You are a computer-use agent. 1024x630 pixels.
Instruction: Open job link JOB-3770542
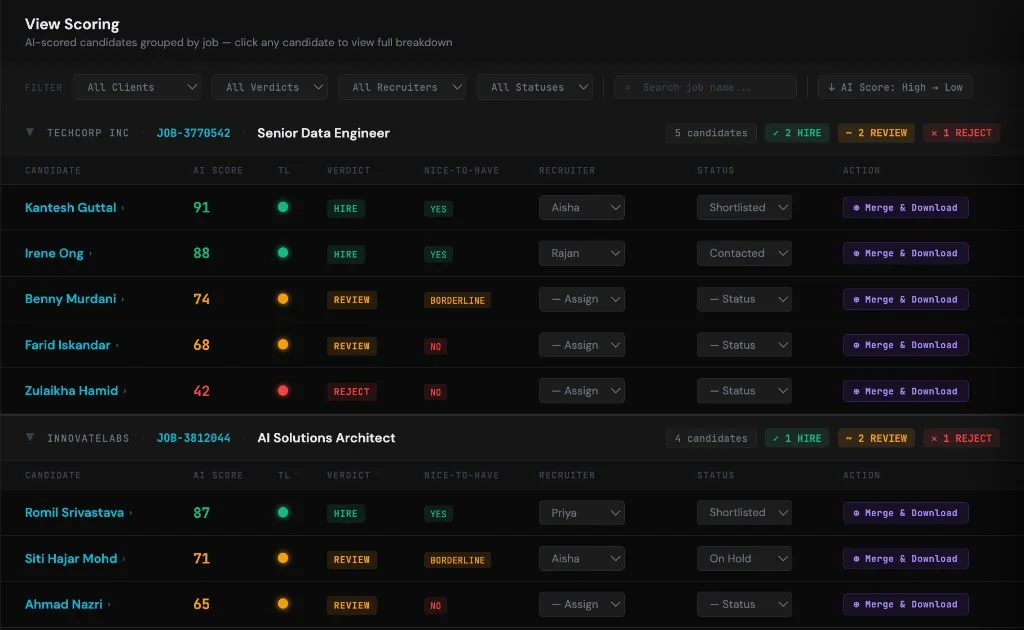coord(193,133)
